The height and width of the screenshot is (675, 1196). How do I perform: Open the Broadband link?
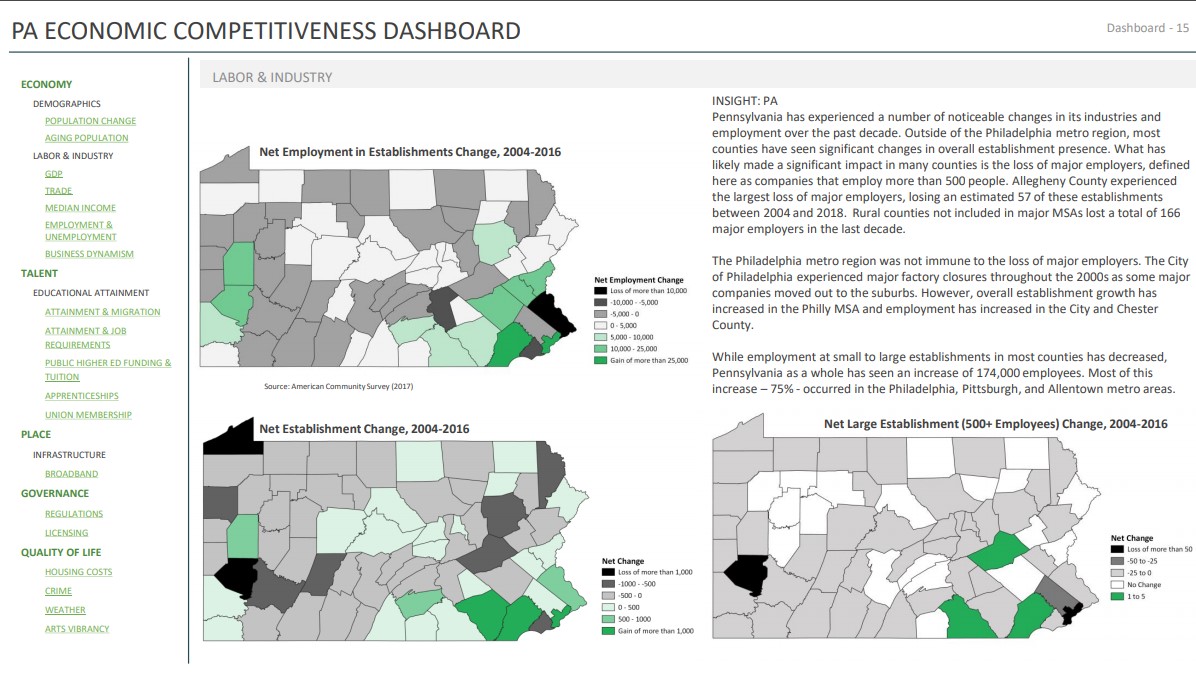point(71,474)
